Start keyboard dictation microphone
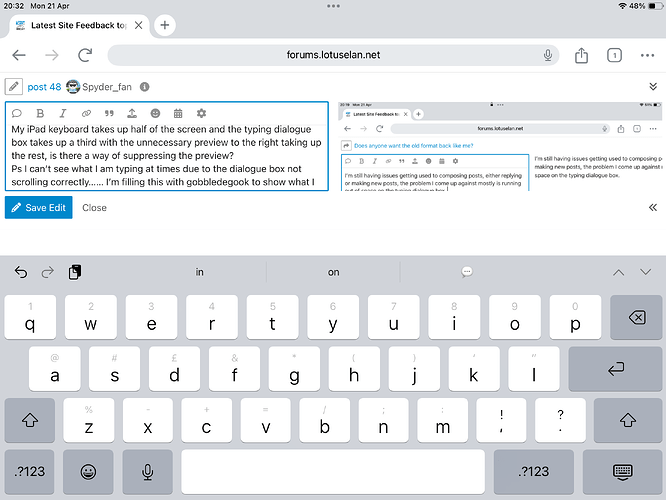This screenshot has width=666, height=500. 147,472
